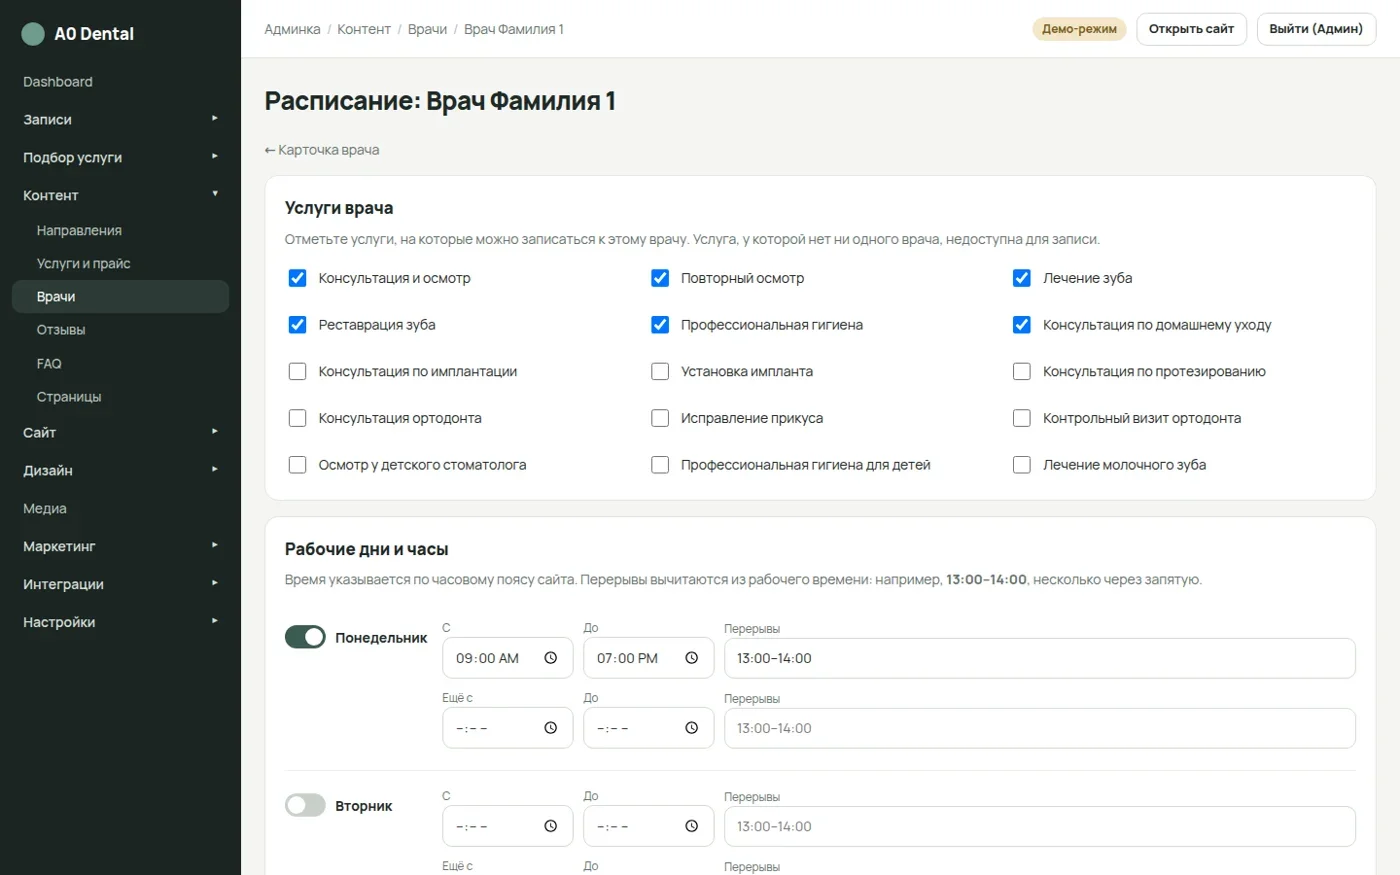Image resolution: width=1400 pixels, height=875 pixels.
Task: Go to Отзывы in sidebar
Action: click(x=120, y=330)
